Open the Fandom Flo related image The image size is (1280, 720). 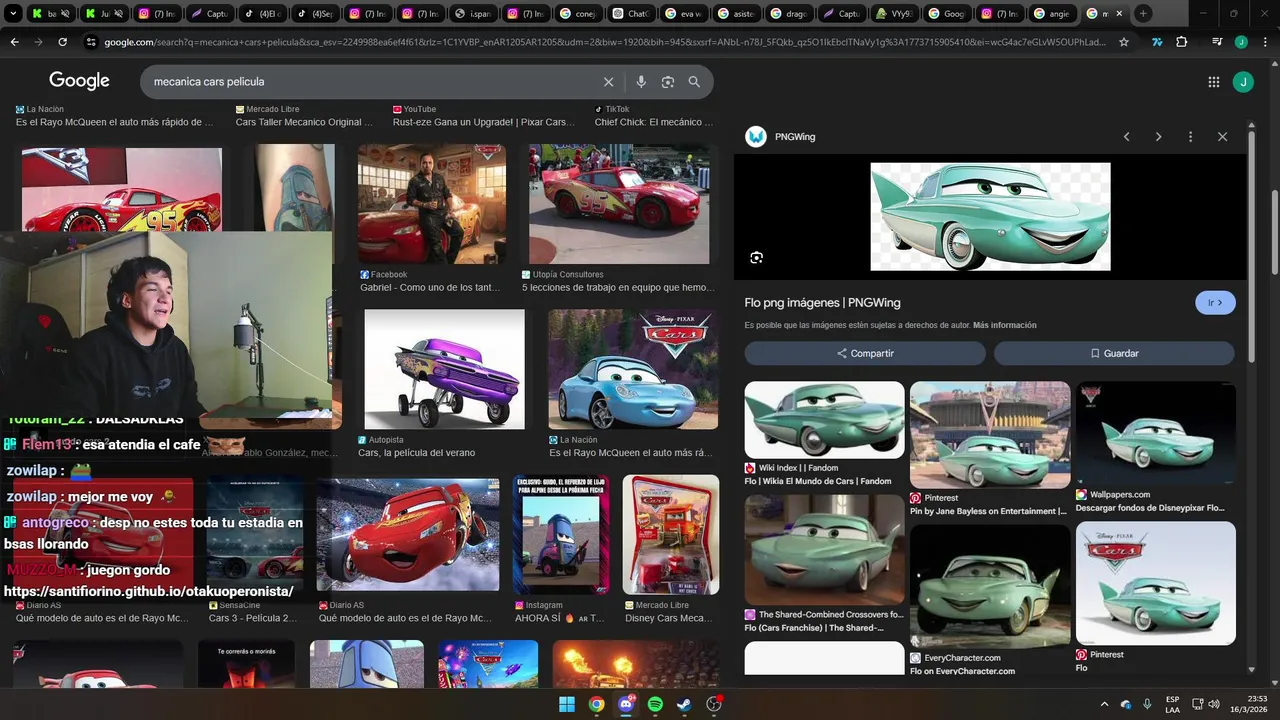pos(824,420)
